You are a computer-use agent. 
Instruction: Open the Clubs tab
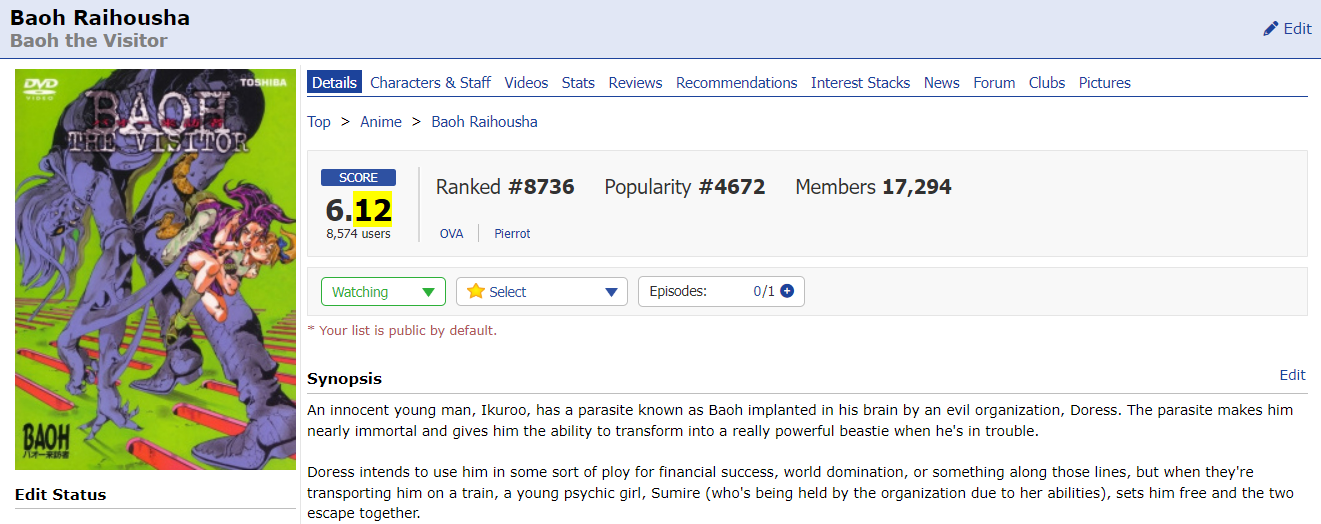pyautogui.click(x=1047, y=83)
